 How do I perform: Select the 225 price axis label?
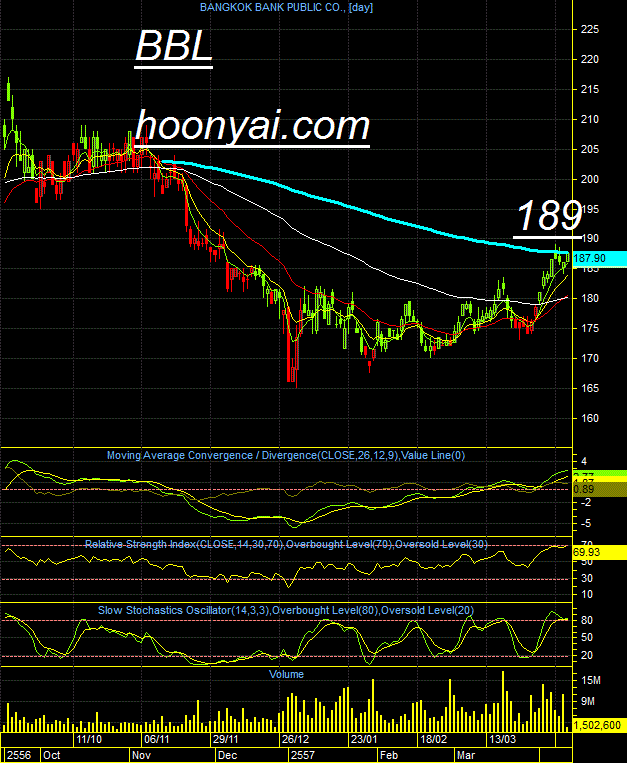point(589,30)
